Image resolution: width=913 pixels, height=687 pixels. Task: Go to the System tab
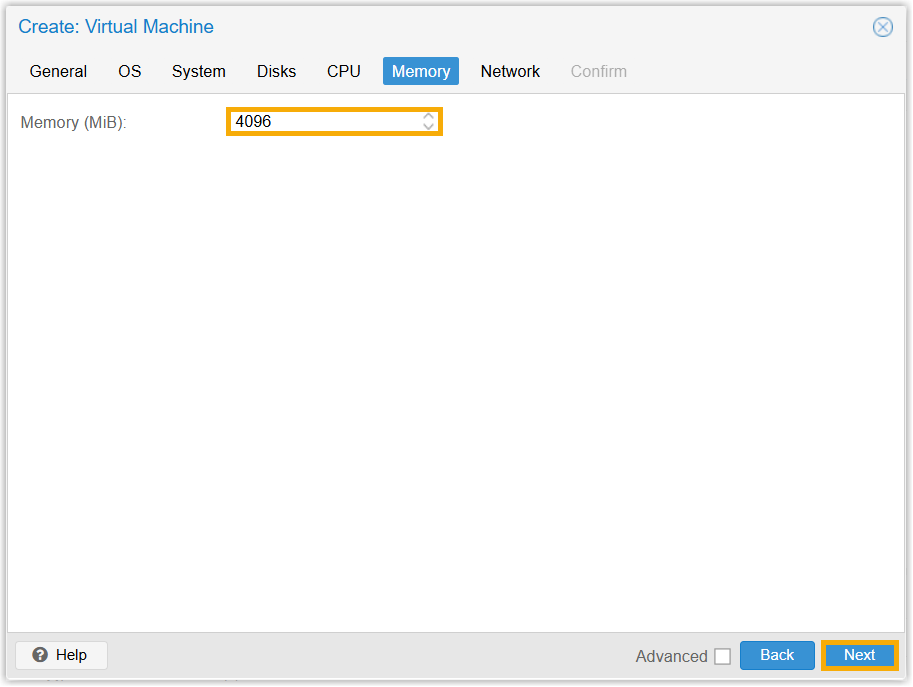[x=198, y=71]
